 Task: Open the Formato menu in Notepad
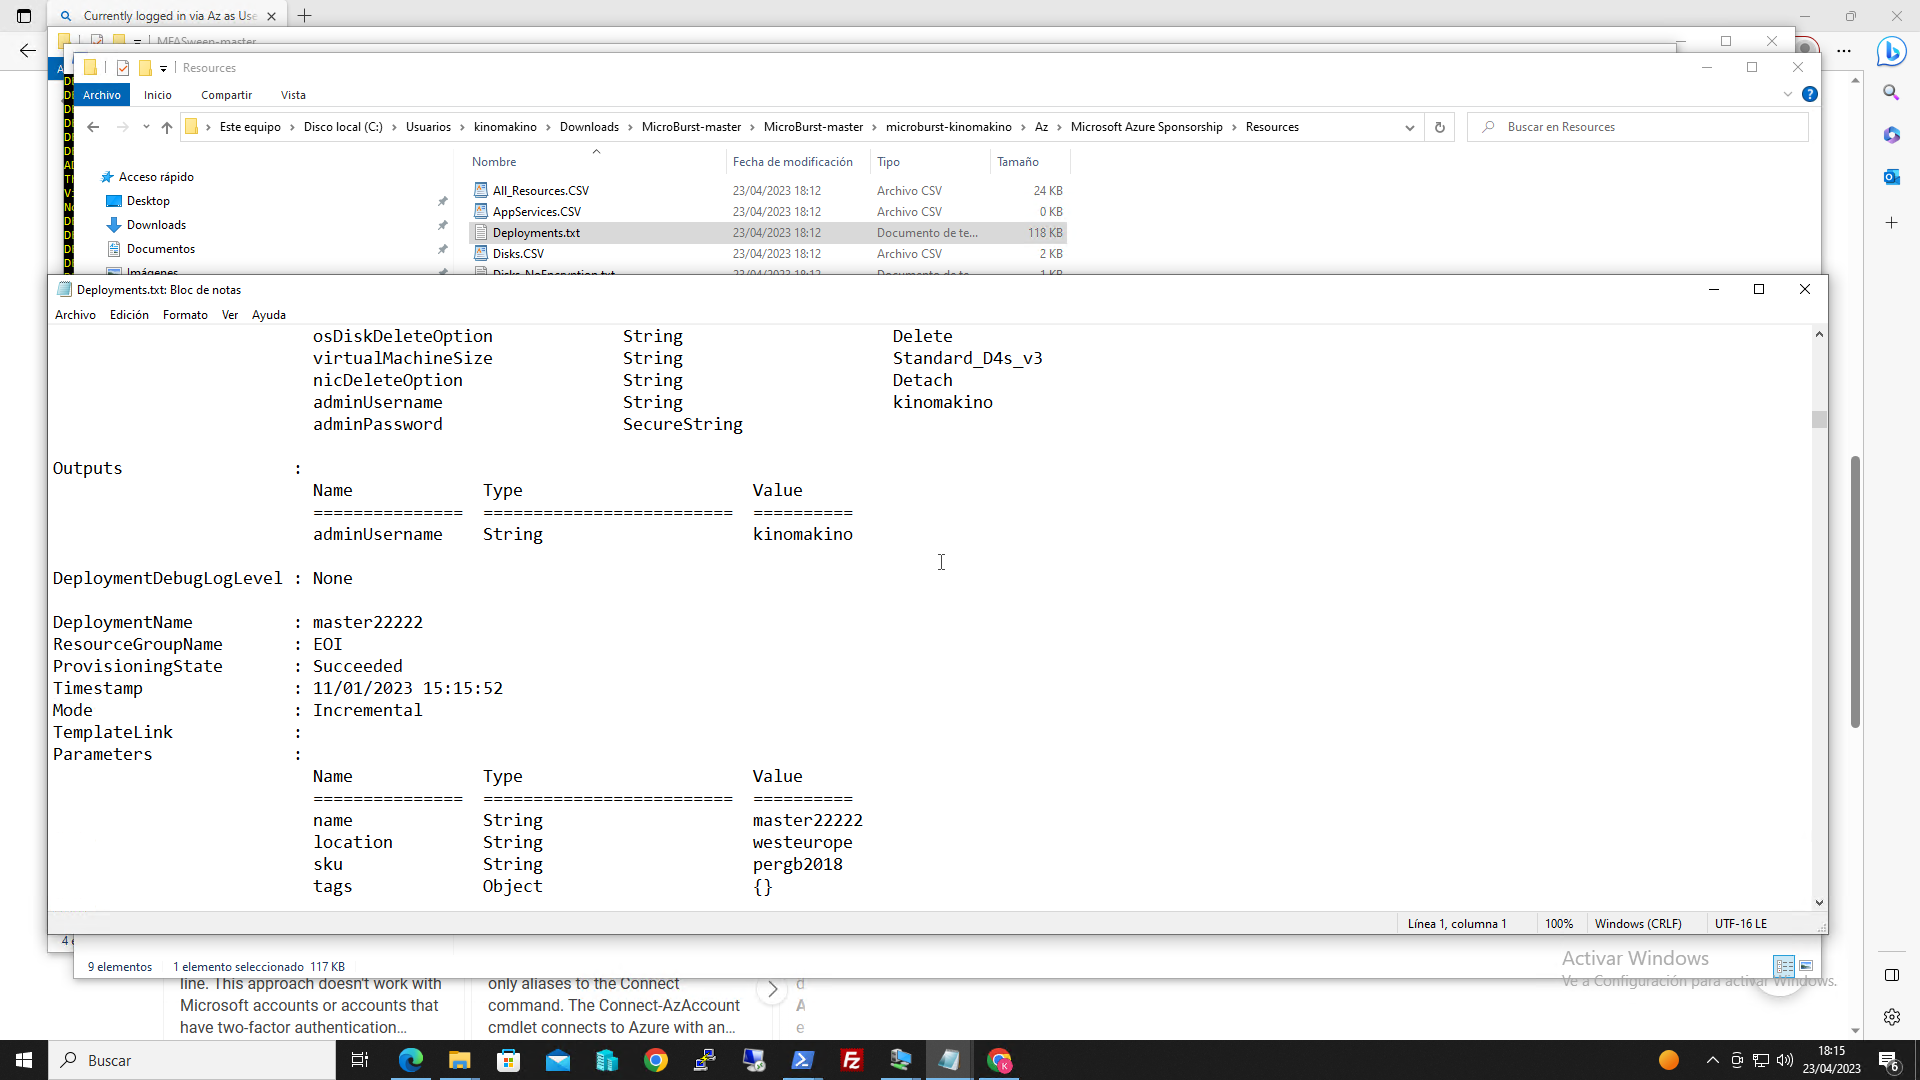coord(185,315)
